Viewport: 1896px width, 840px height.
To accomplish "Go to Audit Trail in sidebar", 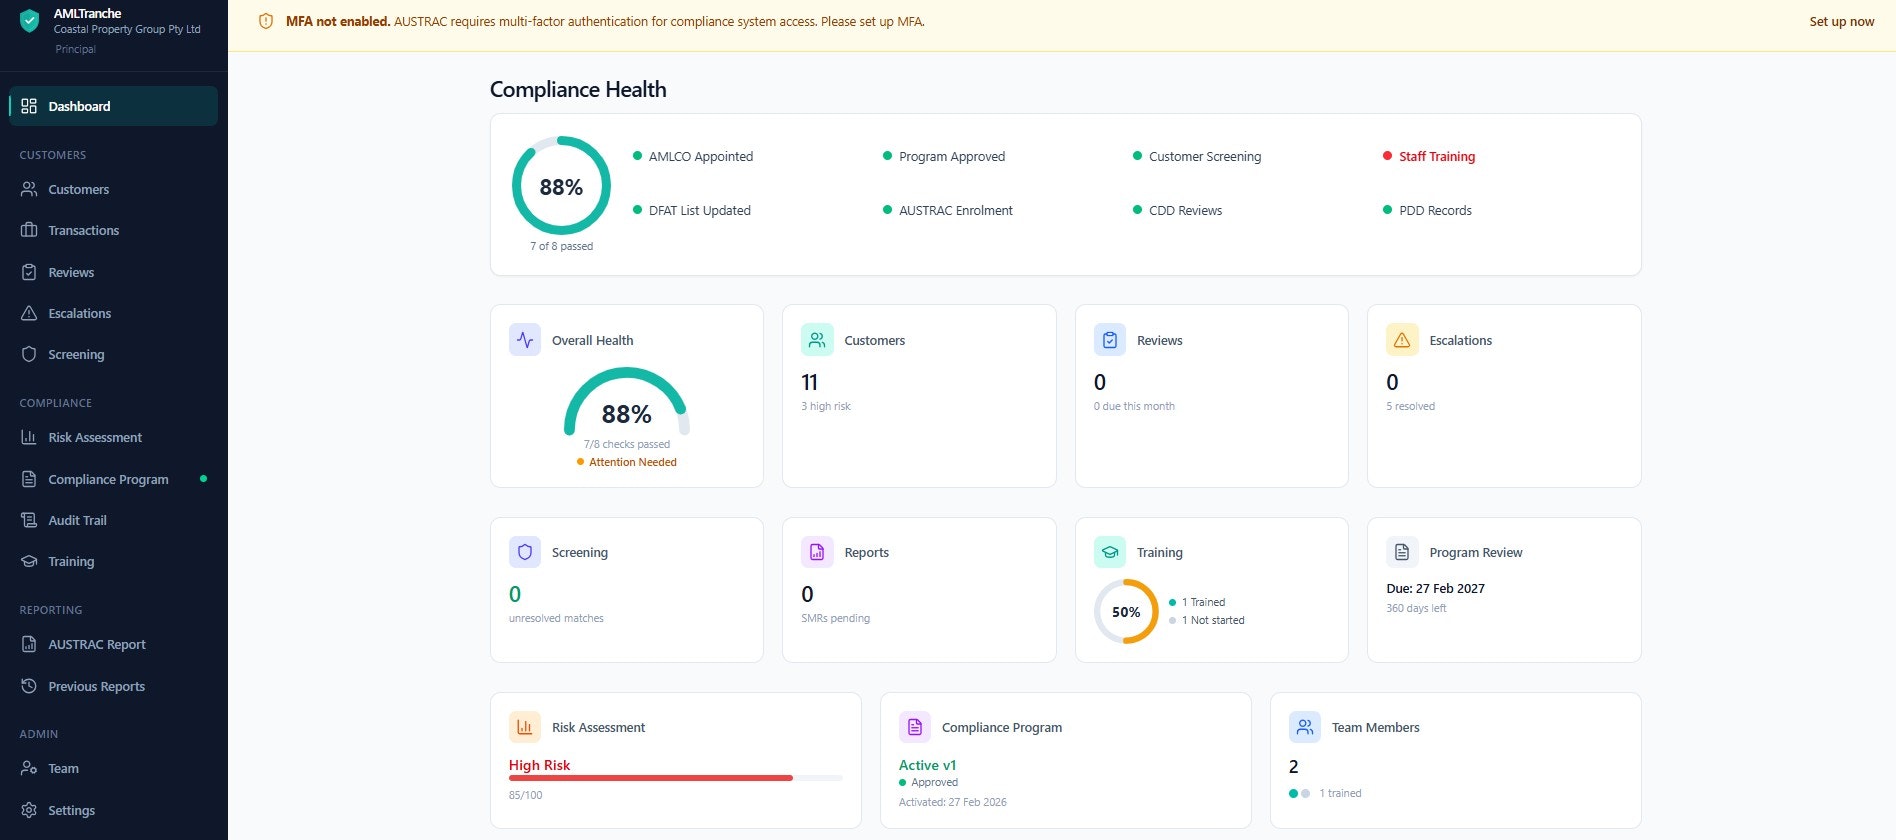I will click(x=77, y=521).
